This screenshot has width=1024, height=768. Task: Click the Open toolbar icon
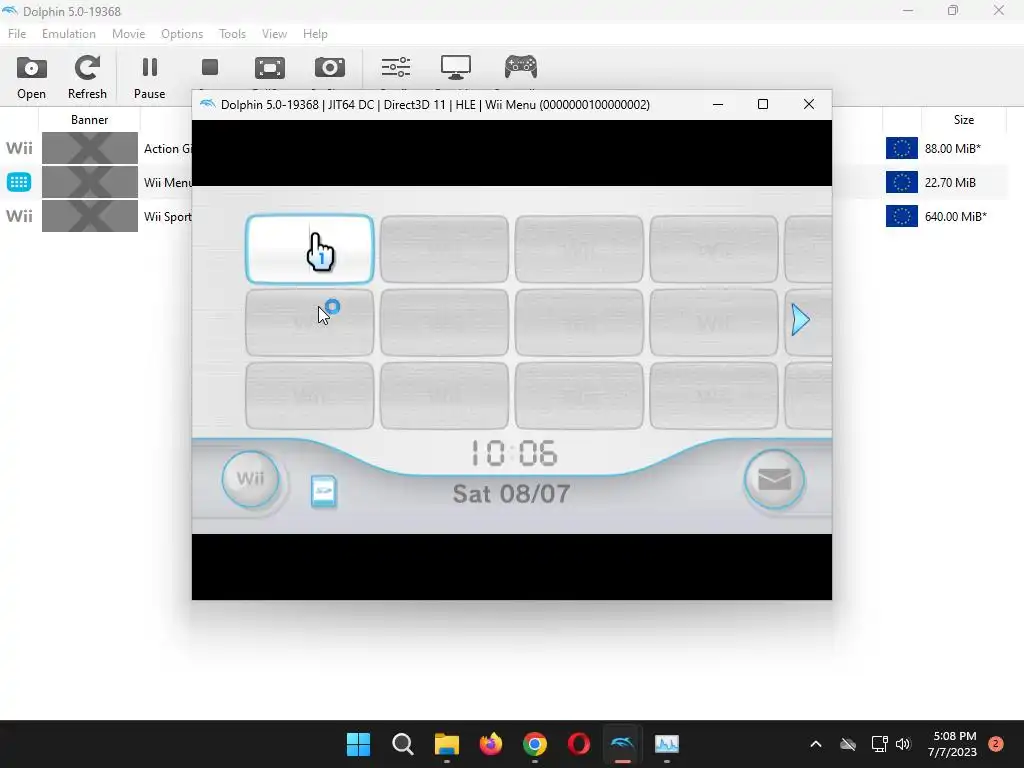(x=31, y=77)
